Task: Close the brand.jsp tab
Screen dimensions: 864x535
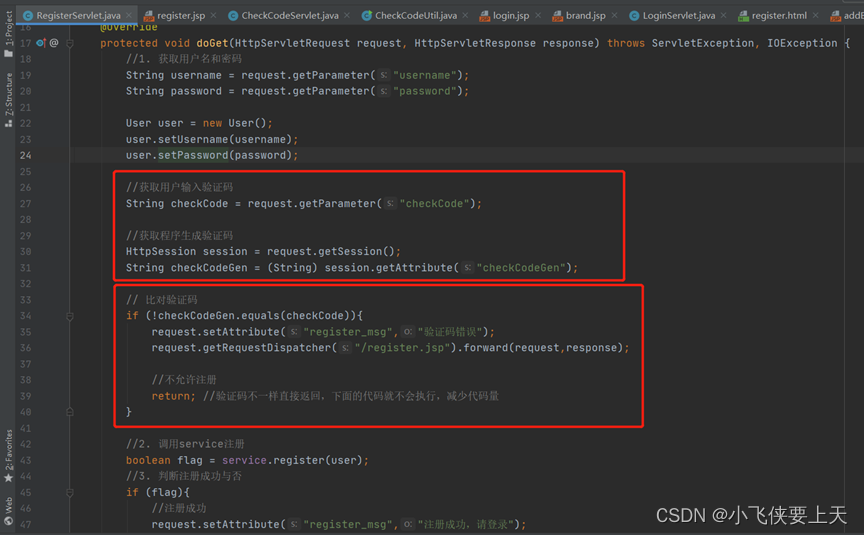Action: click(x=614, y=15)
